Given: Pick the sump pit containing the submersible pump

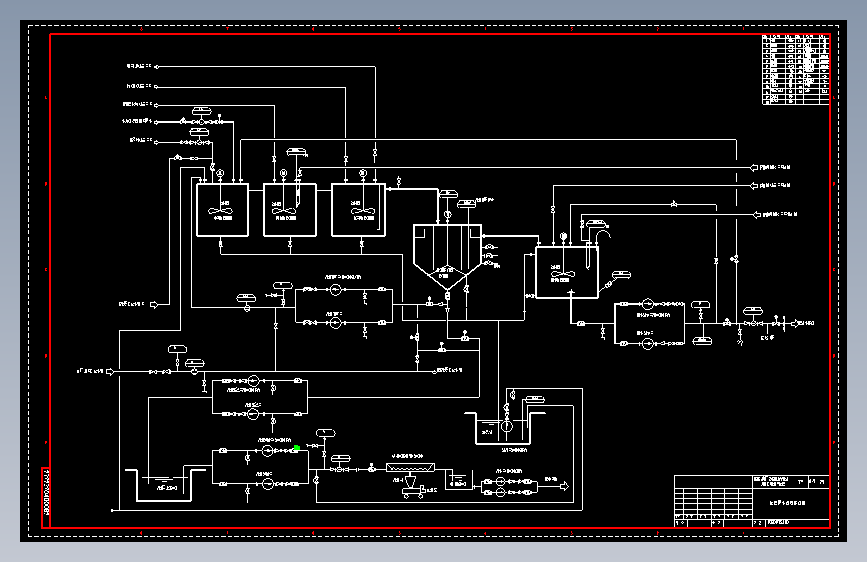Looking at the screenshot, I should (x=503, y=428).
